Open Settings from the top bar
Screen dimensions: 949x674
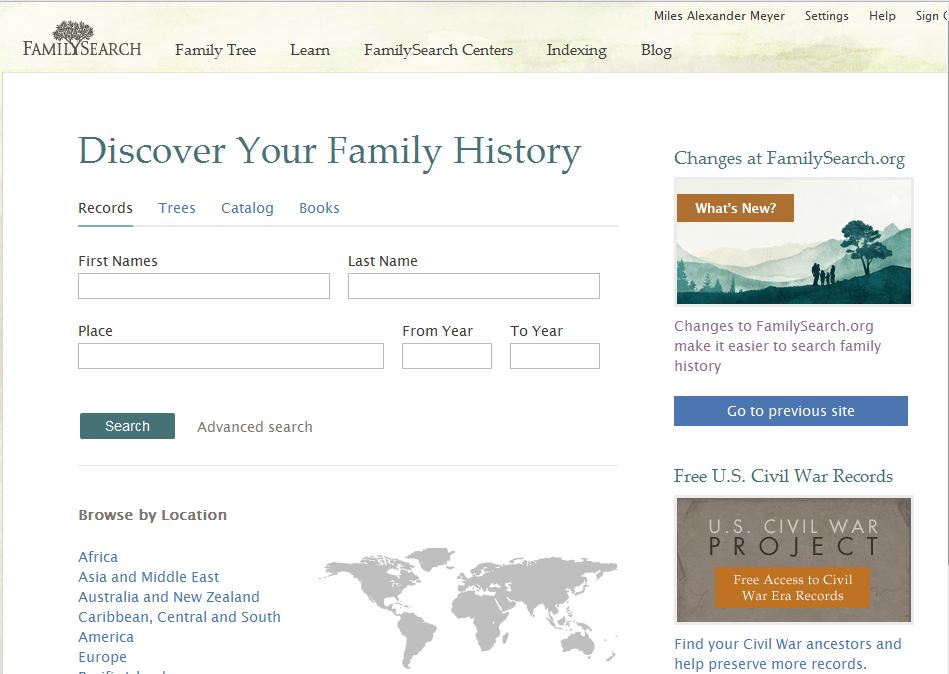pos(826,15)
